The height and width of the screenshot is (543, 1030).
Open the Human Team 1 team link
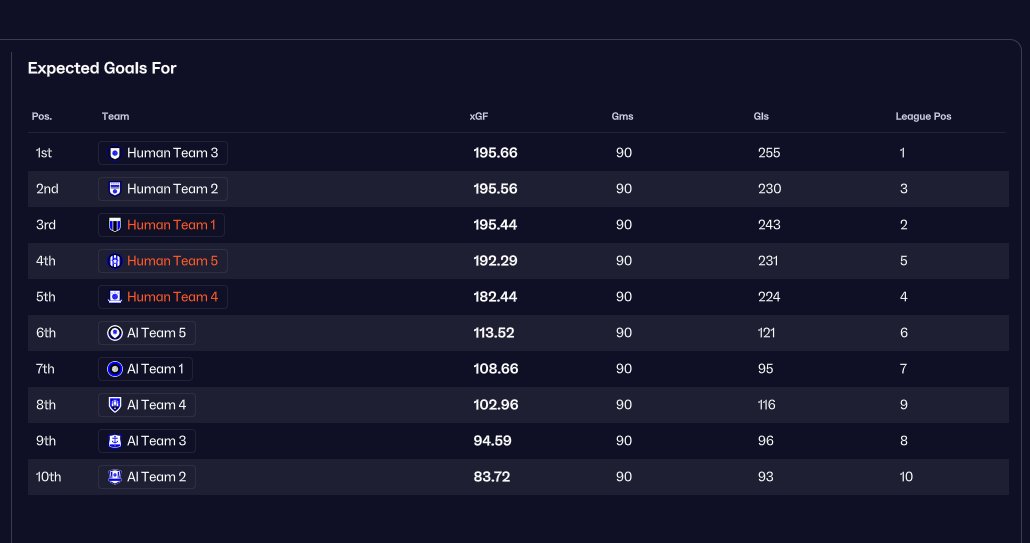coord(171,225)
